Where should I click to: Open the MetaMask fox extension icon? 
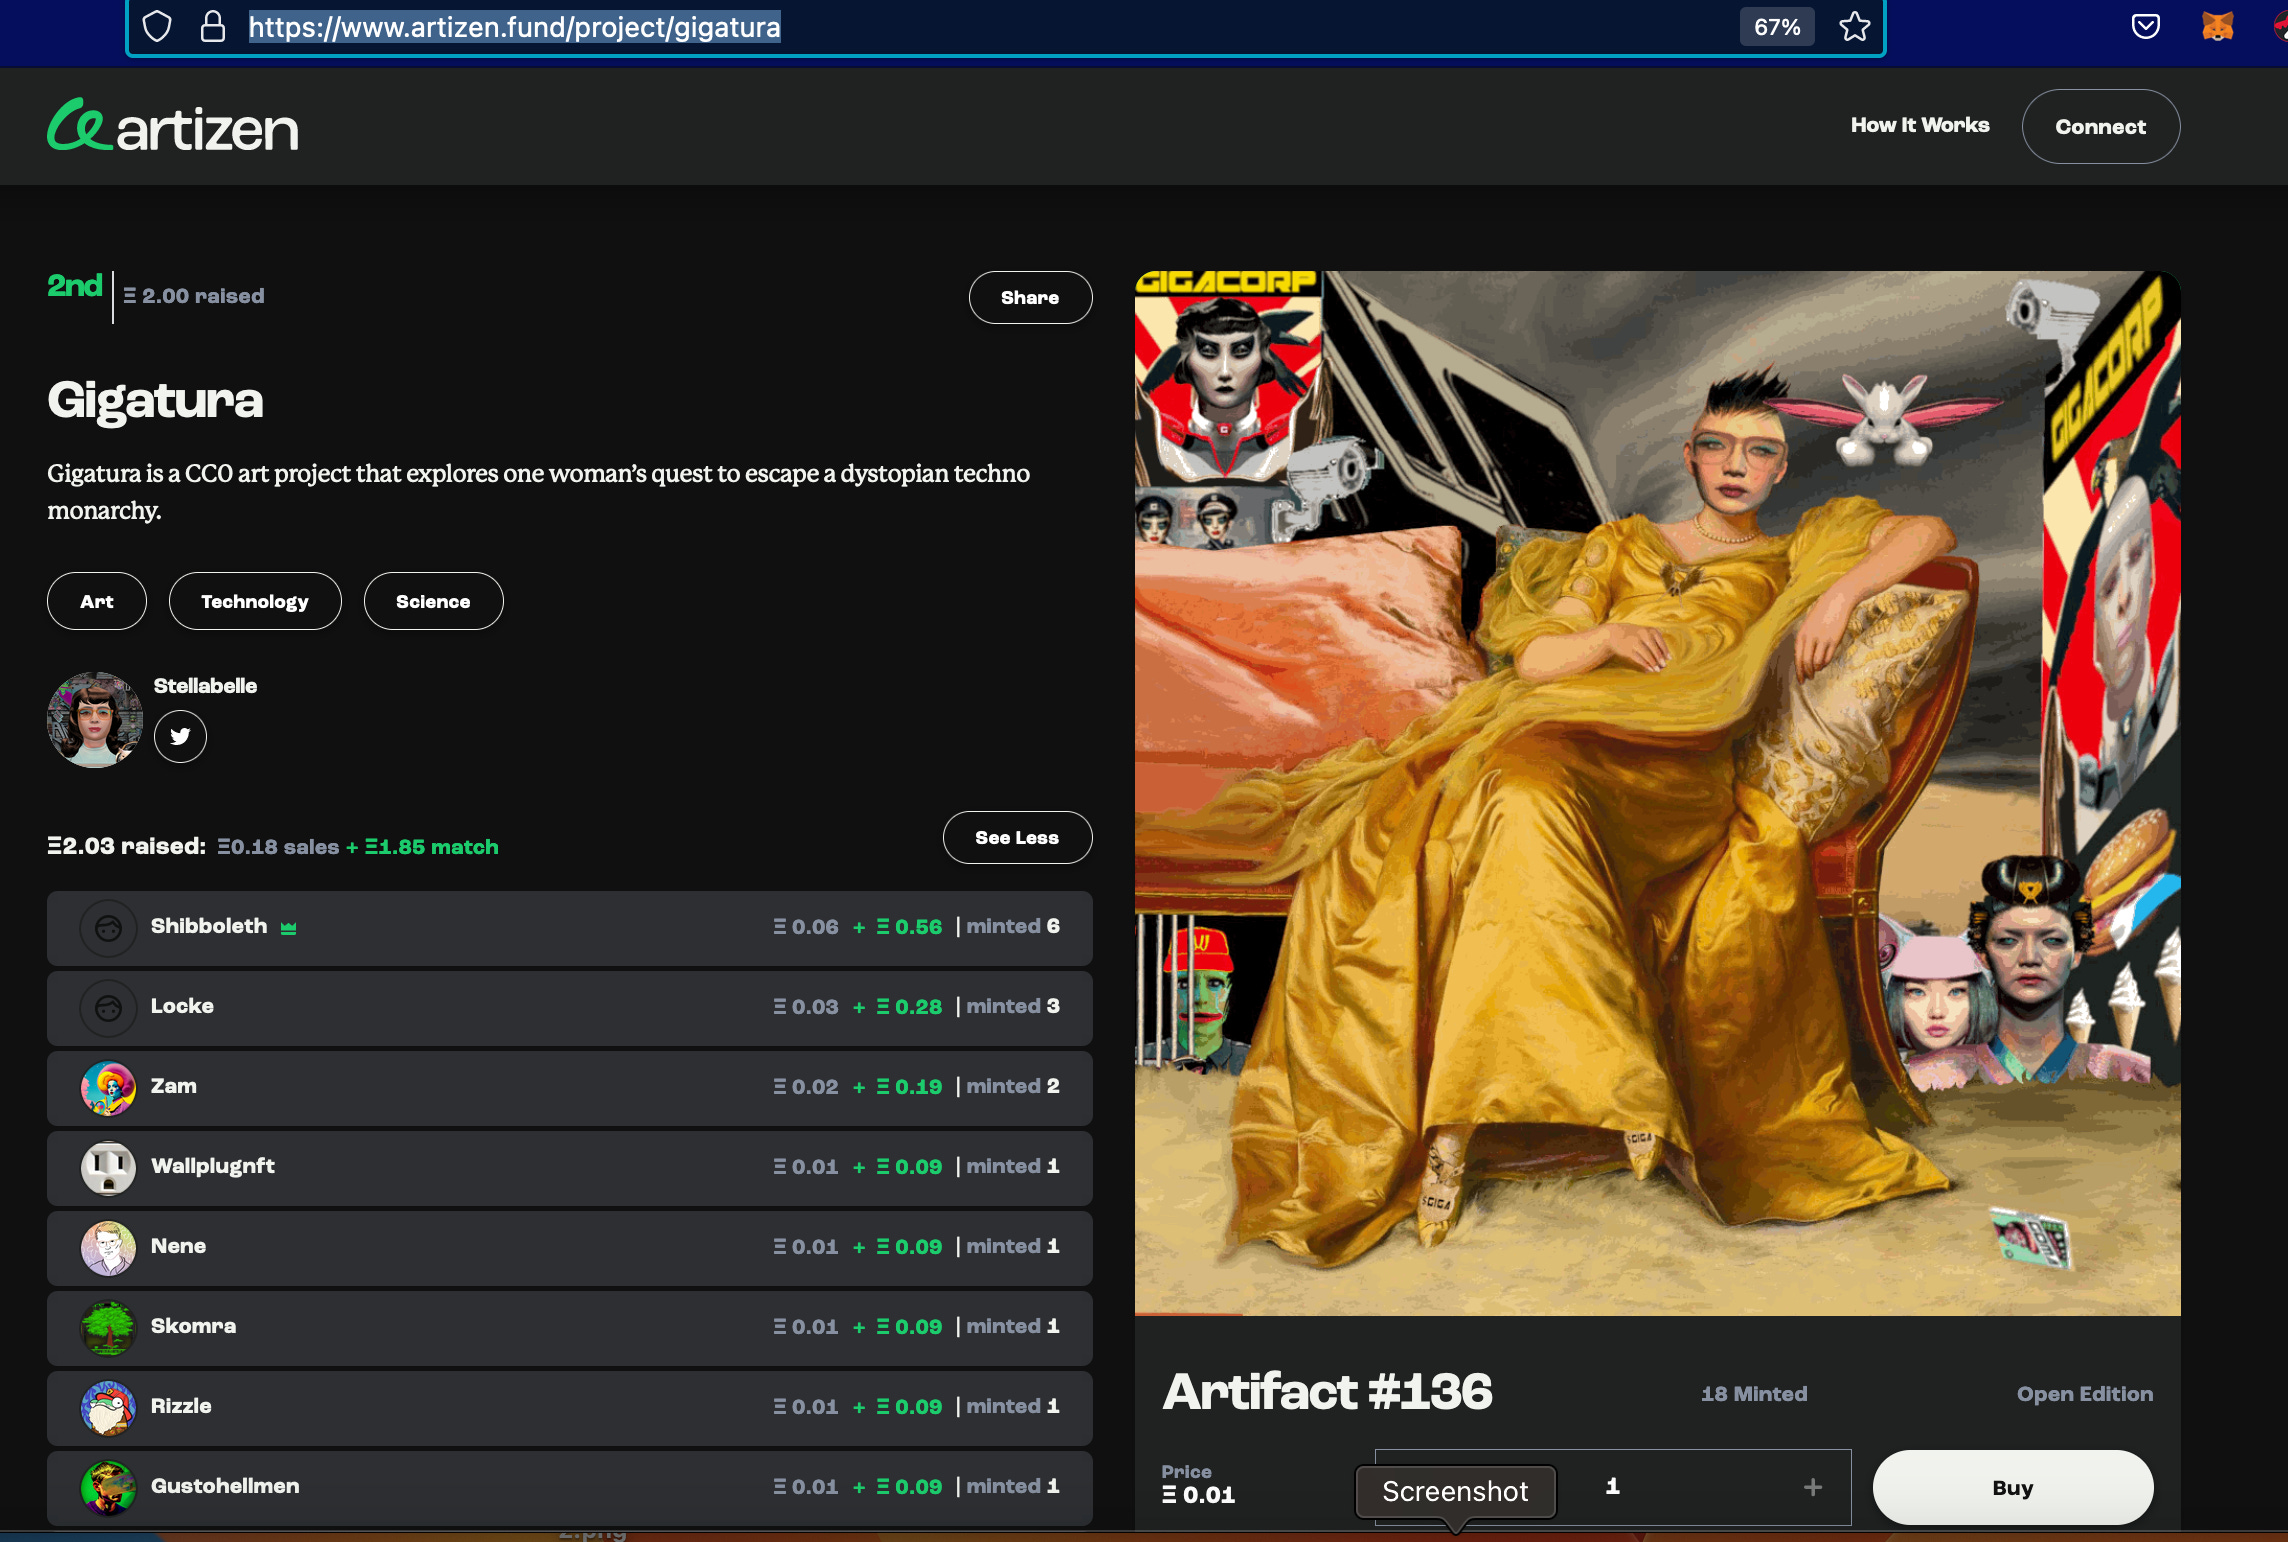coord(2217,27)
